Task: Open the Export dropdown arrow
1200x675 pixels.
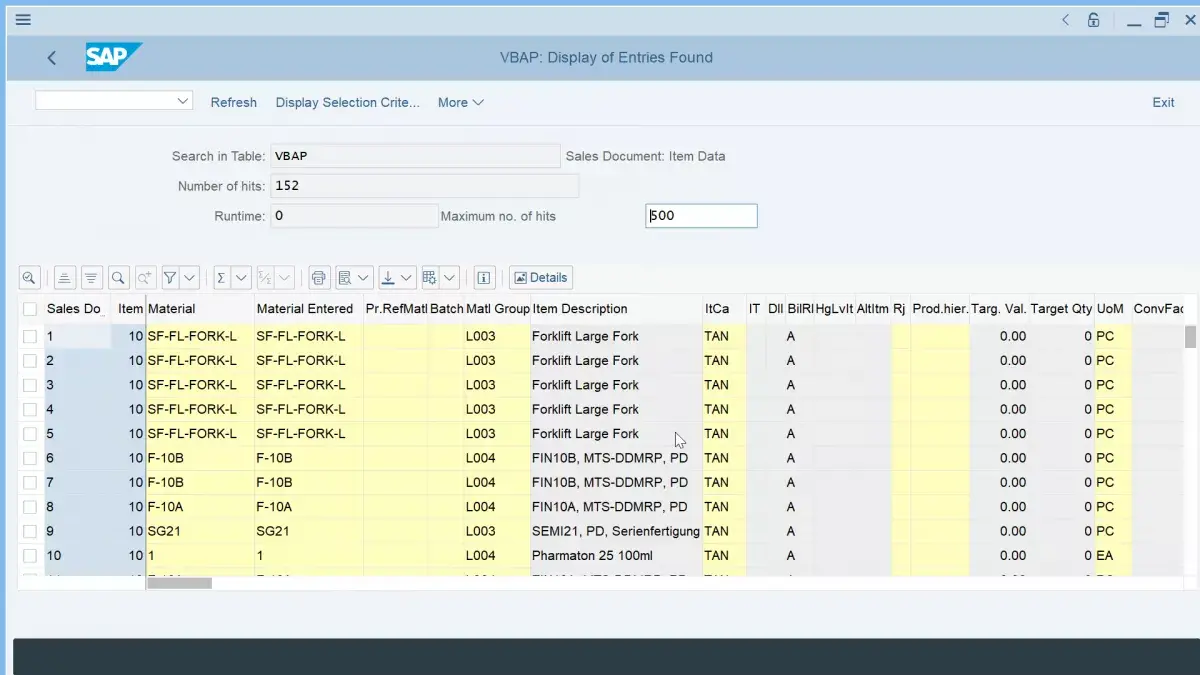Action: pyautogui.click(x=408, y=278)
